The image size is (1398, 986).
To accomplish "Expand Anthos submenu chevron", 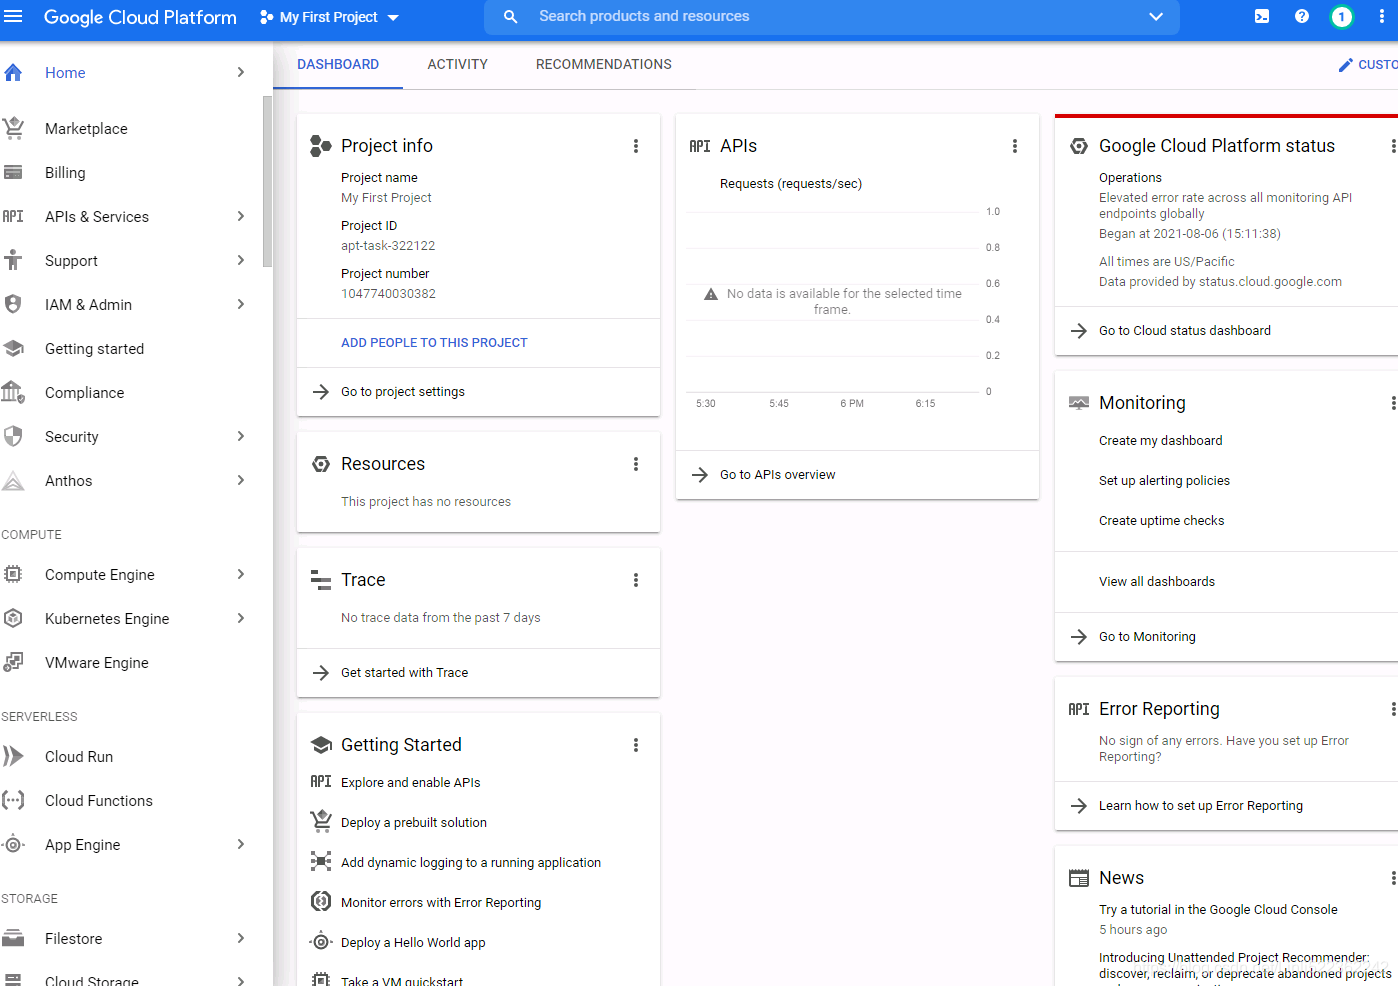I will pyautogui.click(x=241, y=480).
